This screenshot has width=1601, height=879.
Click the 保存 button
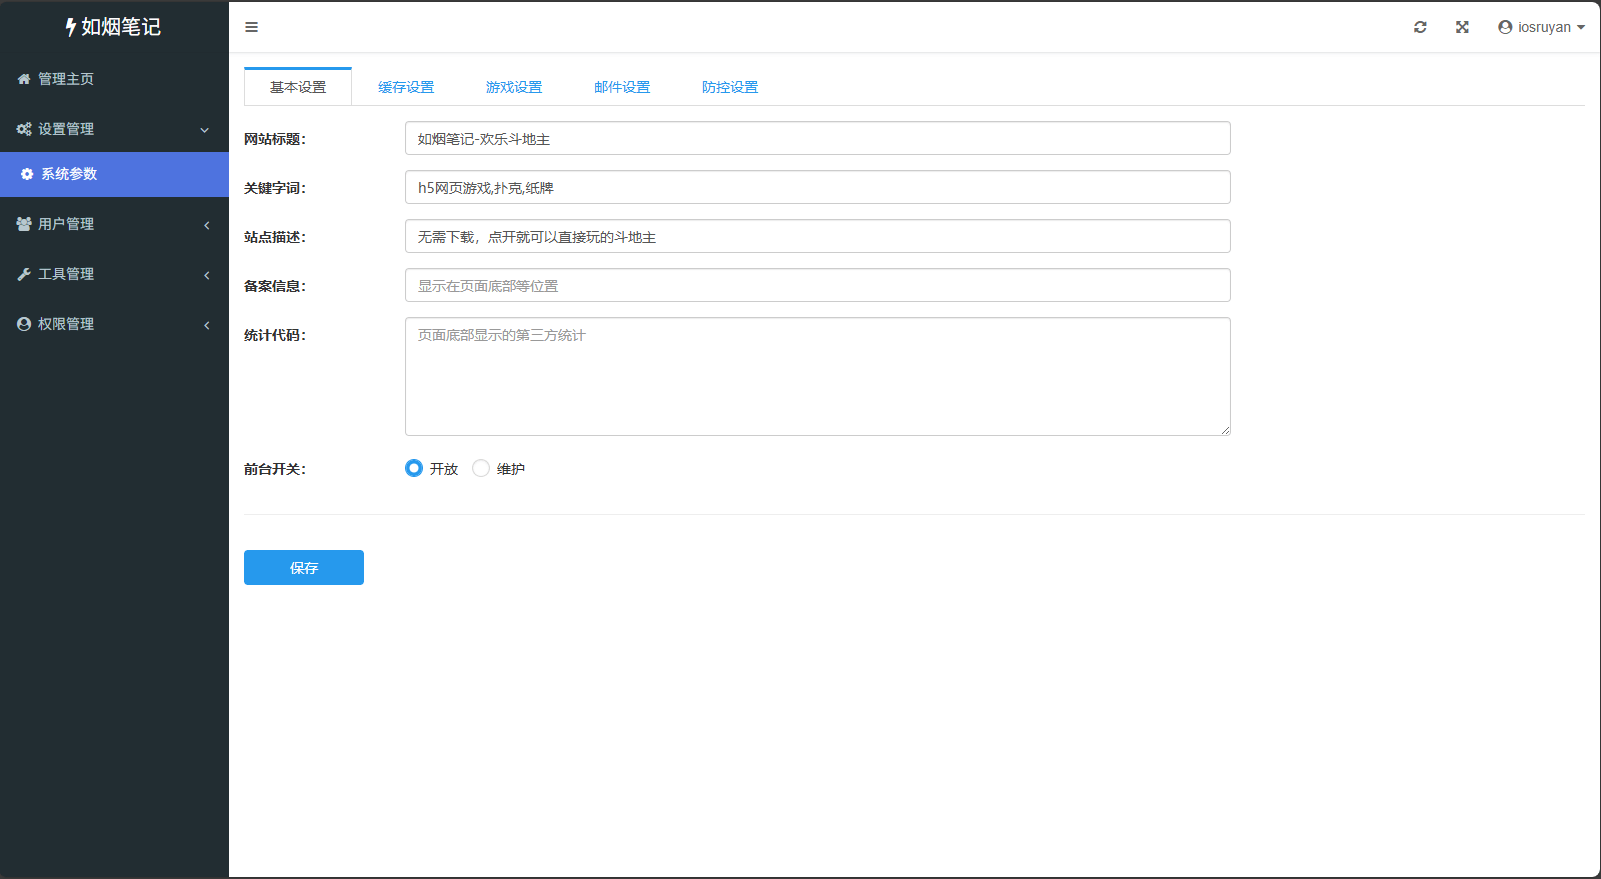pos(304,567)
